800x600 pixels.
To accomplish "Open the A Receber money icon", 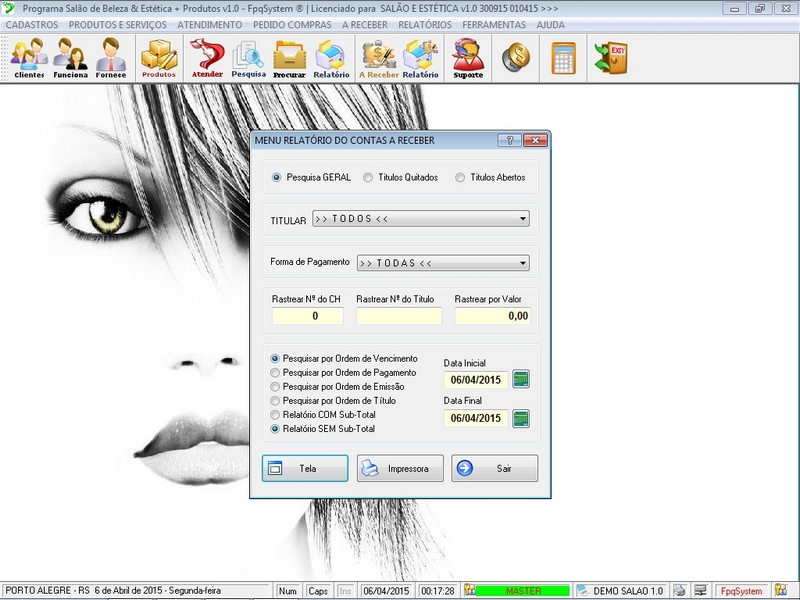I will pyautogui.click(x=379, y=58).
